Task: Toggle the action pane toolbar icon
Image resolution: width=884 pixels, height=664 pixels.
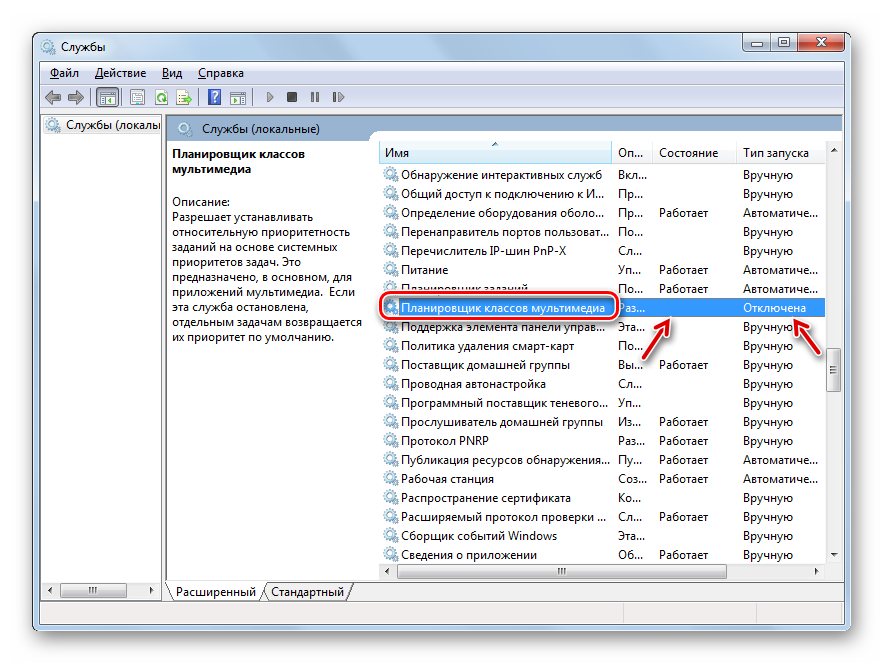Action: click(238, 98)
